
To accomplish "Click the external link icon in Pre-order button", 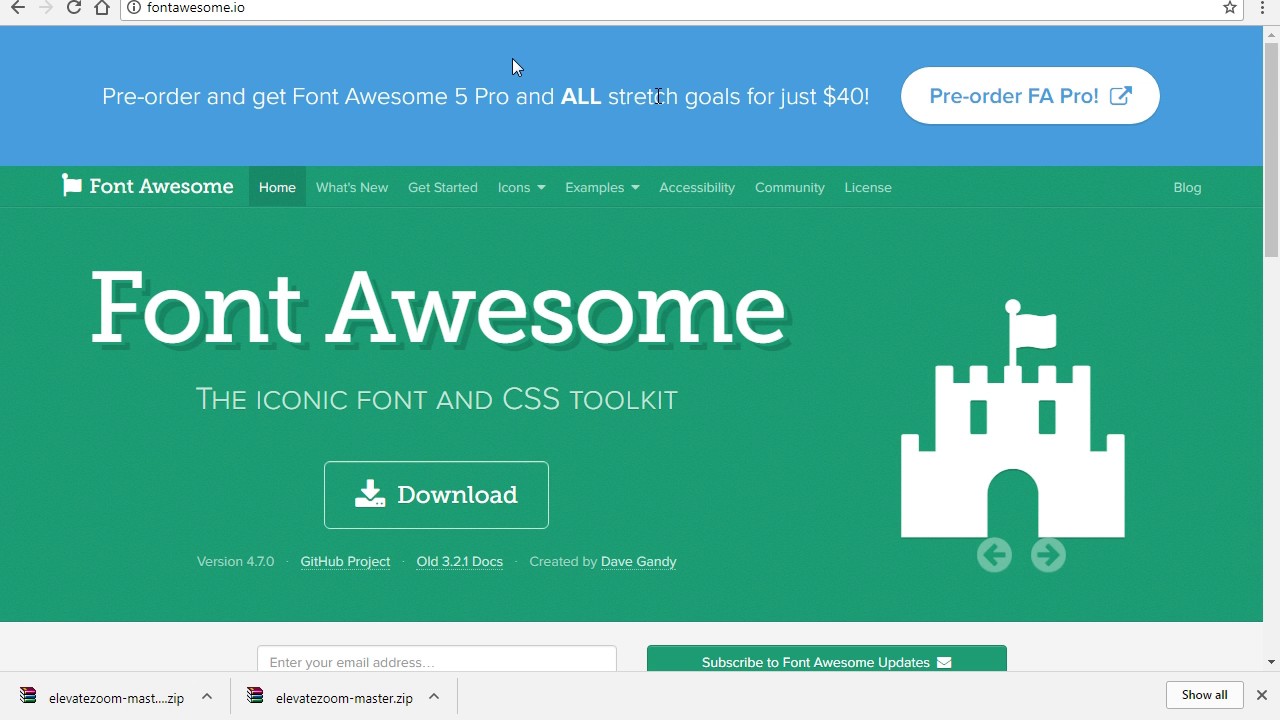I will coord(1121,96).
